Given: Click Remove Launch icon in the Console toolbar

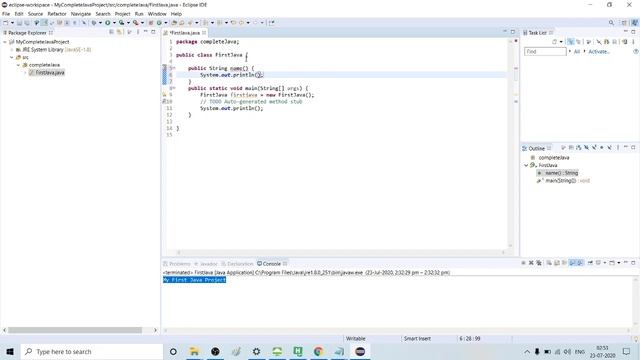Looking at the screenshot, I should click(531, 263).
